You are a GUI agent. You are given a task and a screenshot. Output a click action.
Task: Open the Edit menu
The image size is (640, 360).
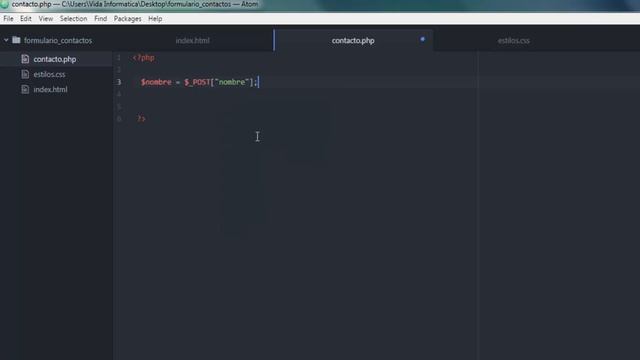[26, 19]
